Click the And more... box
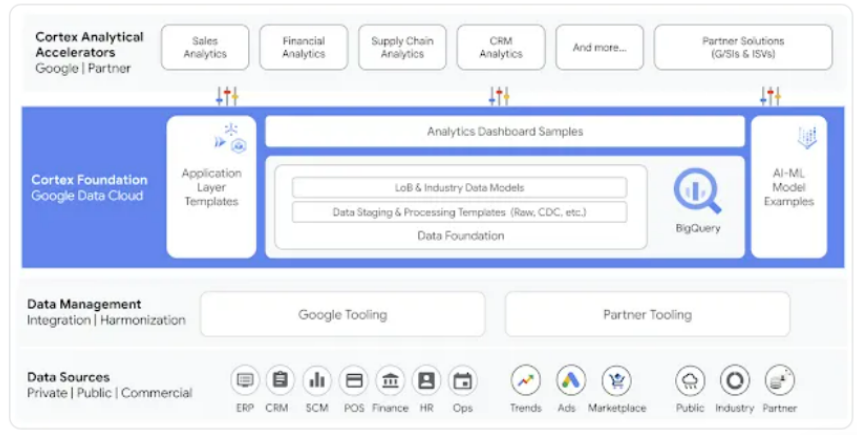 pos(600,47)
